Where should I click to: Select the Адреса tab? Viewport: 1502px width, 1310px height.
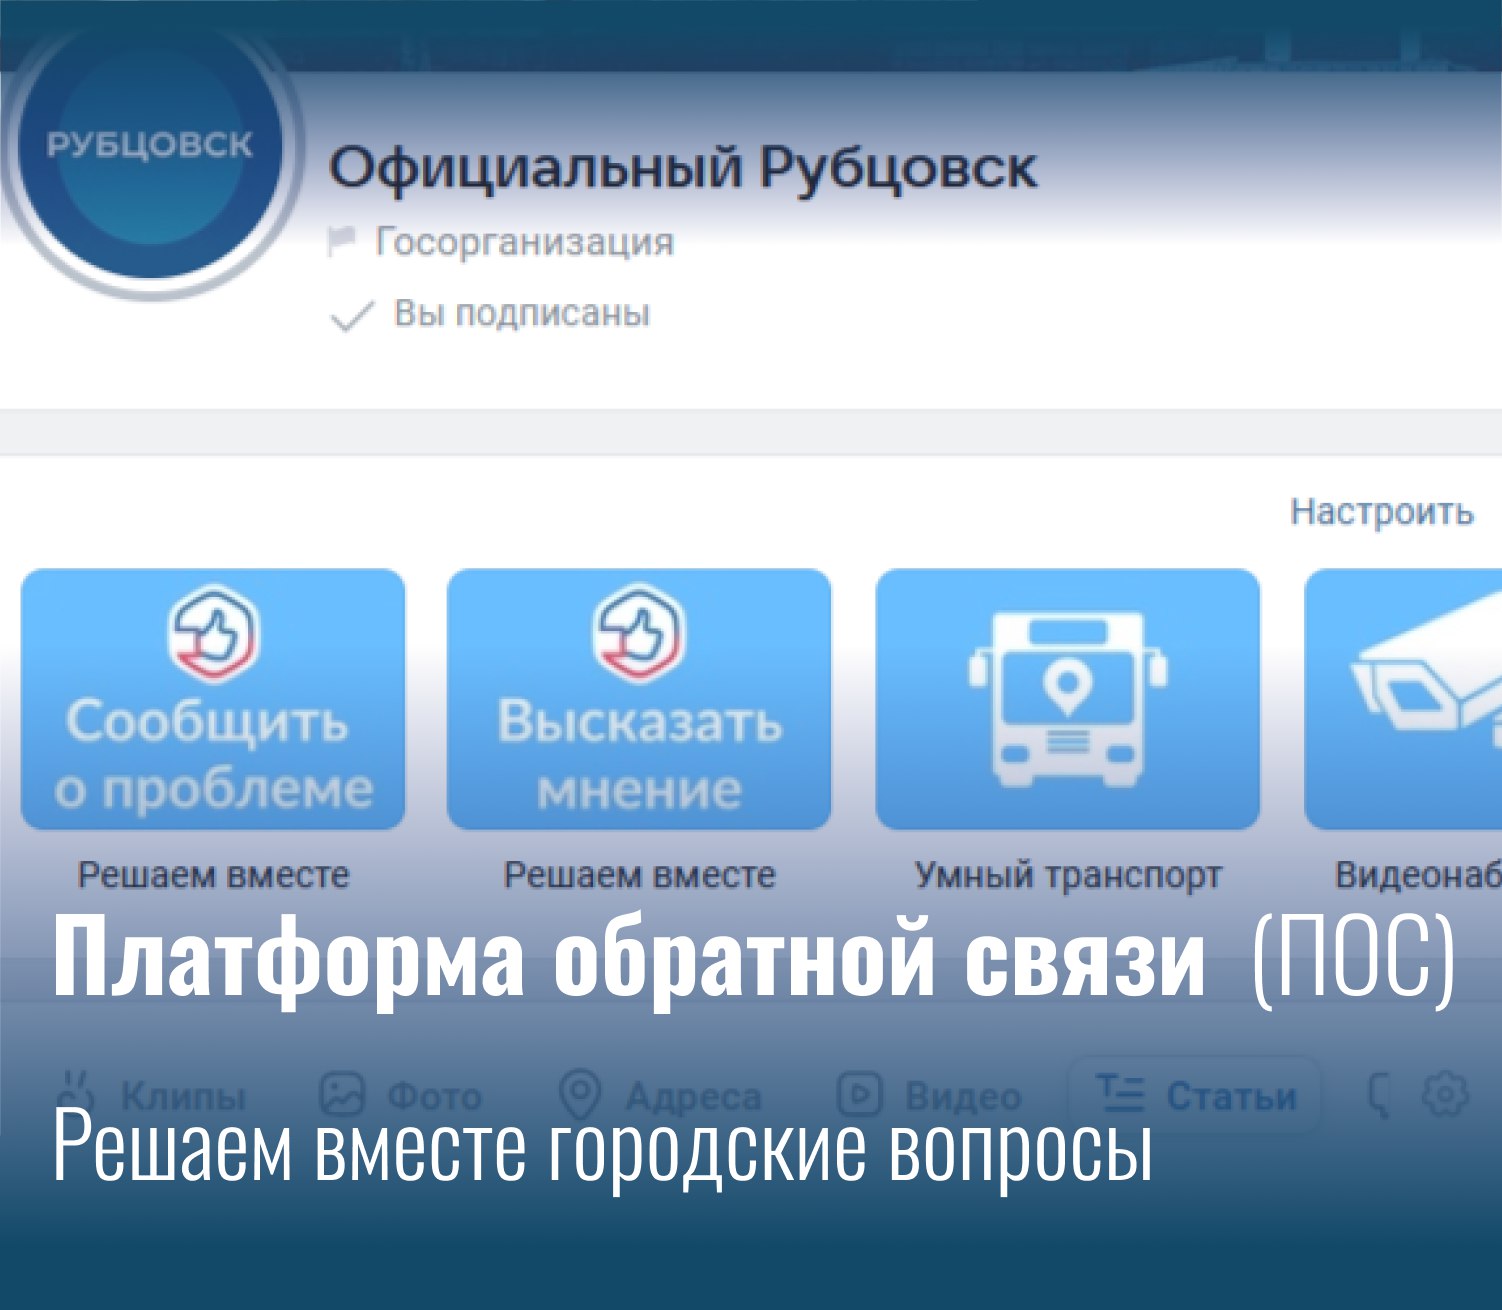point(660,1096)
